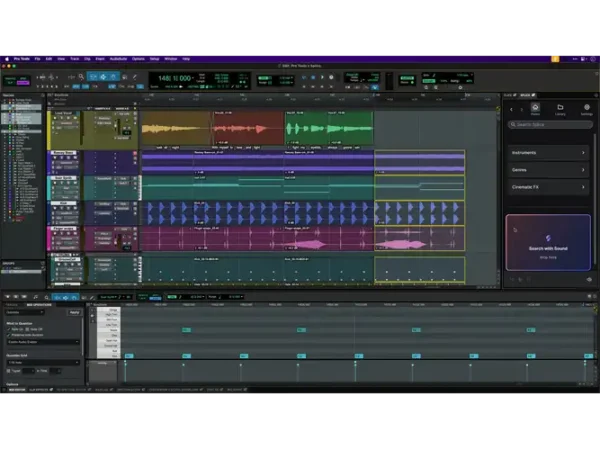The height and width of the screenshot is (450, 600).
Task: Click the notes icon in MIDI editor toolbar
Action: 36,297
